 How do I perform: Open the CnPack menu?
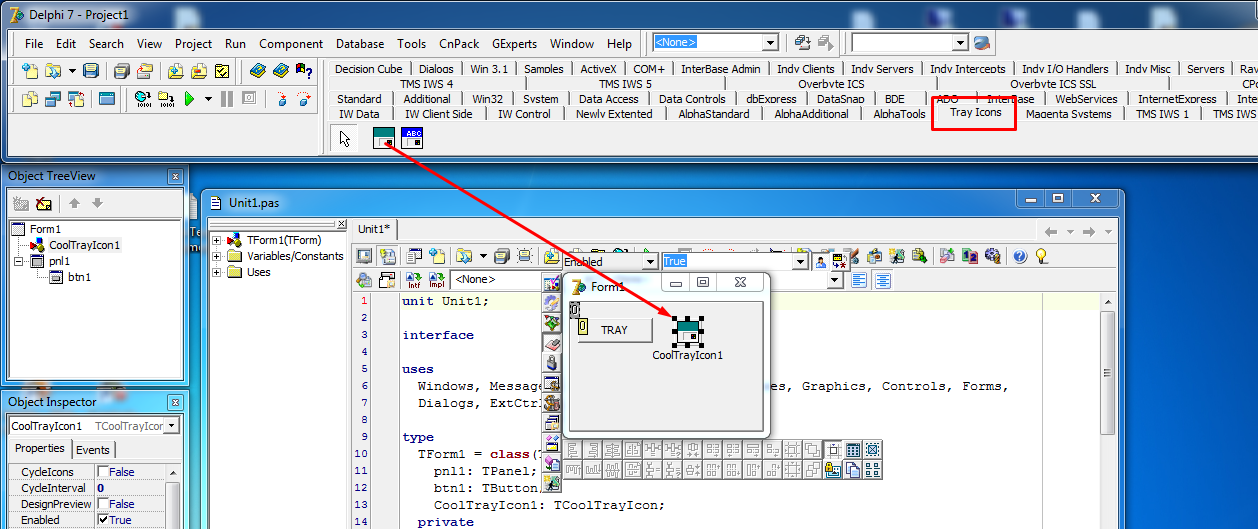pos(459,44)
